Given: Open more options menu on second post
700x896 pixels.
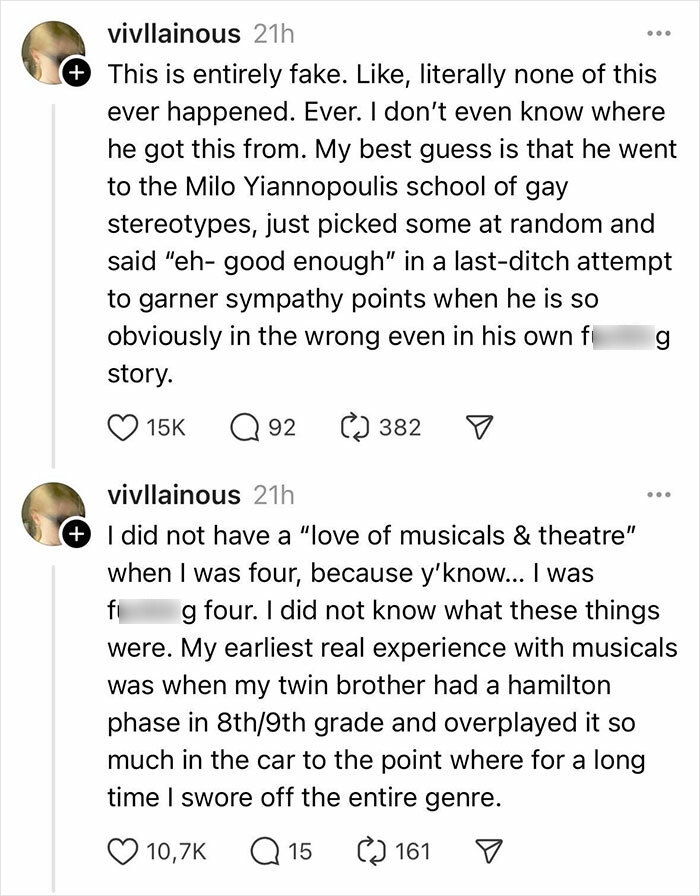Looking at the screenshot, I should point(658,494).
